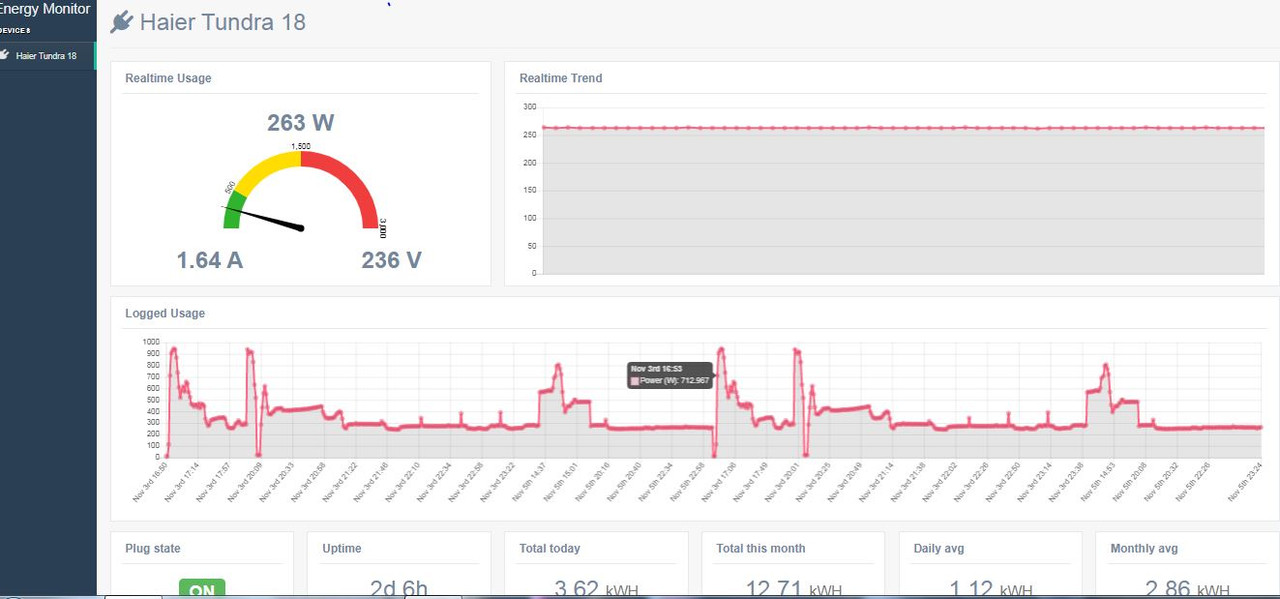Click the Energy Monitor title in the sidebar
Image resolution: width=1280 pixels, height=599 pixels.
(45, 9)
